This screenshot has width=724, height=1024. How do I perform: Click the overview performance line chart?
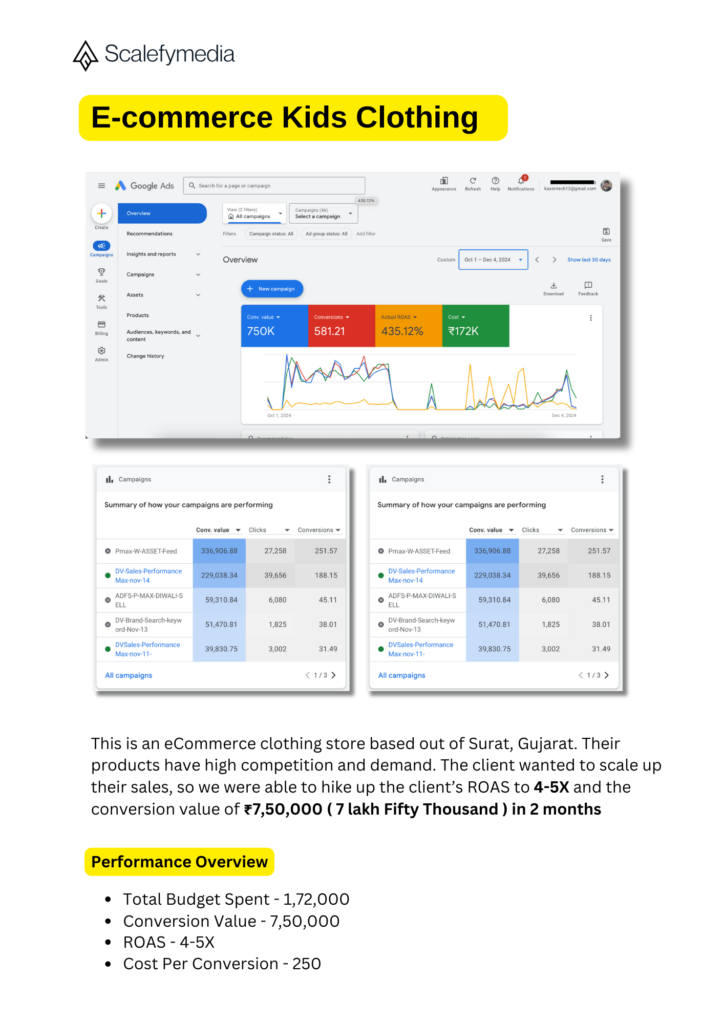pyautogui.click(x=421, y=383)
